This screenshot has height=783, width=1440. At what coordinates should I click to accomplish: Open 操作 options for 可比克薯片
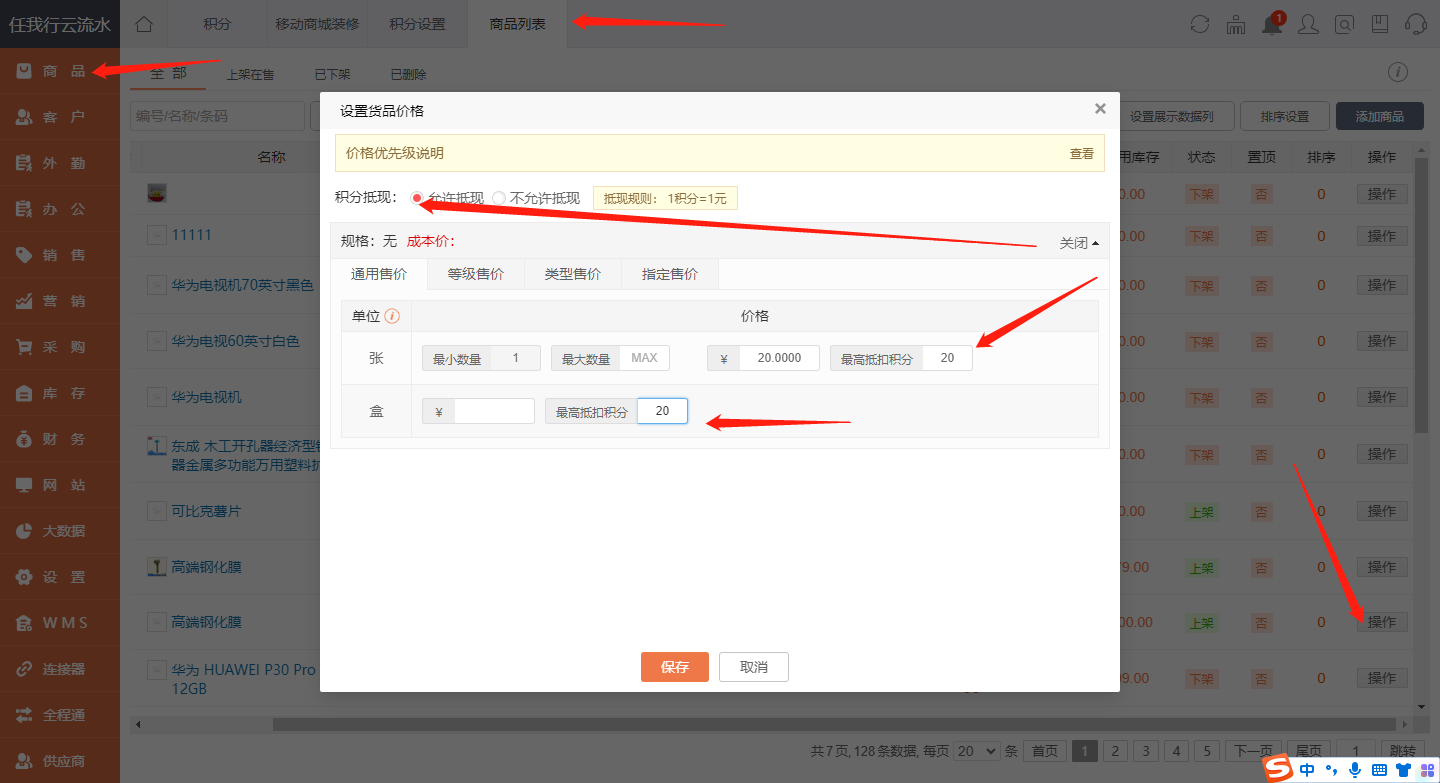click(x=1381, y=511)
